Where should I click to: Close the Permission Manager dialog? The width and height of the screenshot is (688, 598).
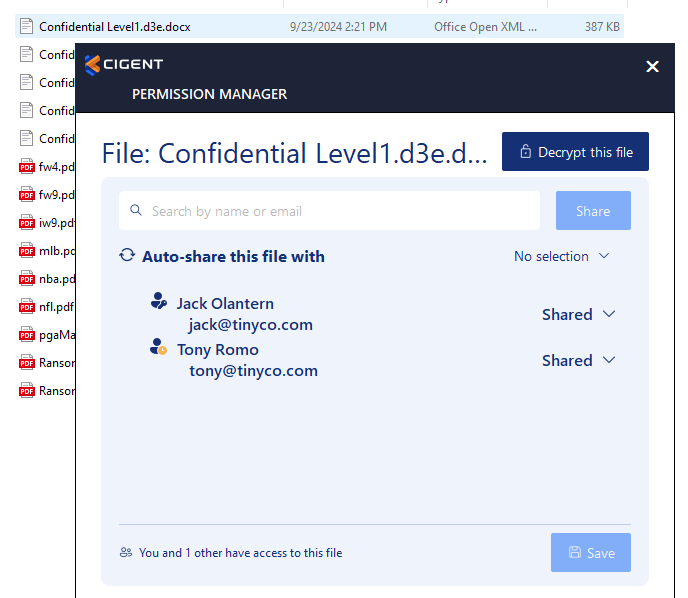coord(652,66)
